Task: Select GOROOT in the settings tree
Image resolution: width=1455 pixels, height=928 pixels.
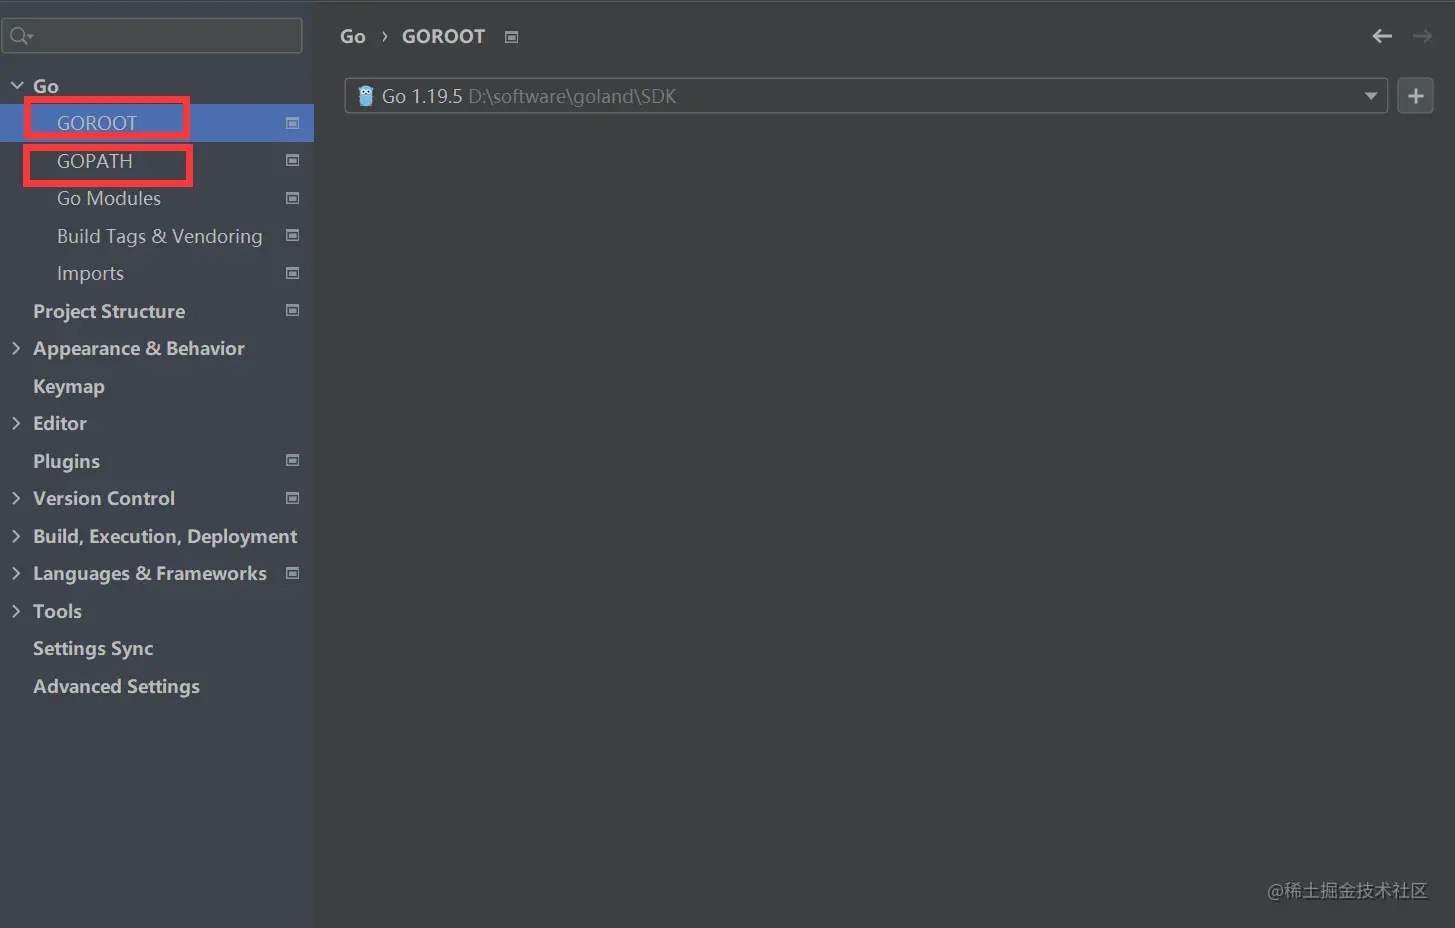Action: pyautogui.click(x=157, y=123)
